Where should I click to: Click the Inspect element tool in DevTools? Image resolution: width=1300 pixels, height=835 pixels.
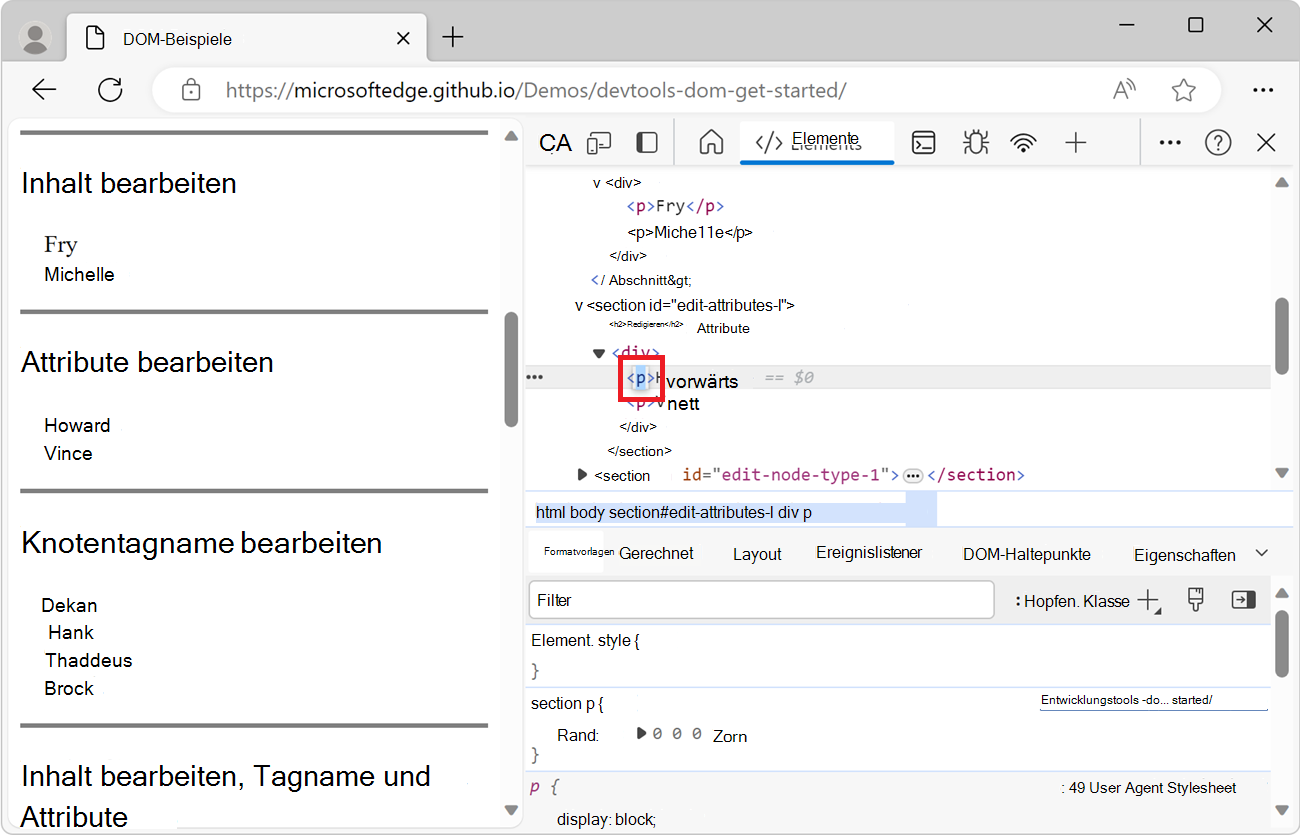(555, 143)
